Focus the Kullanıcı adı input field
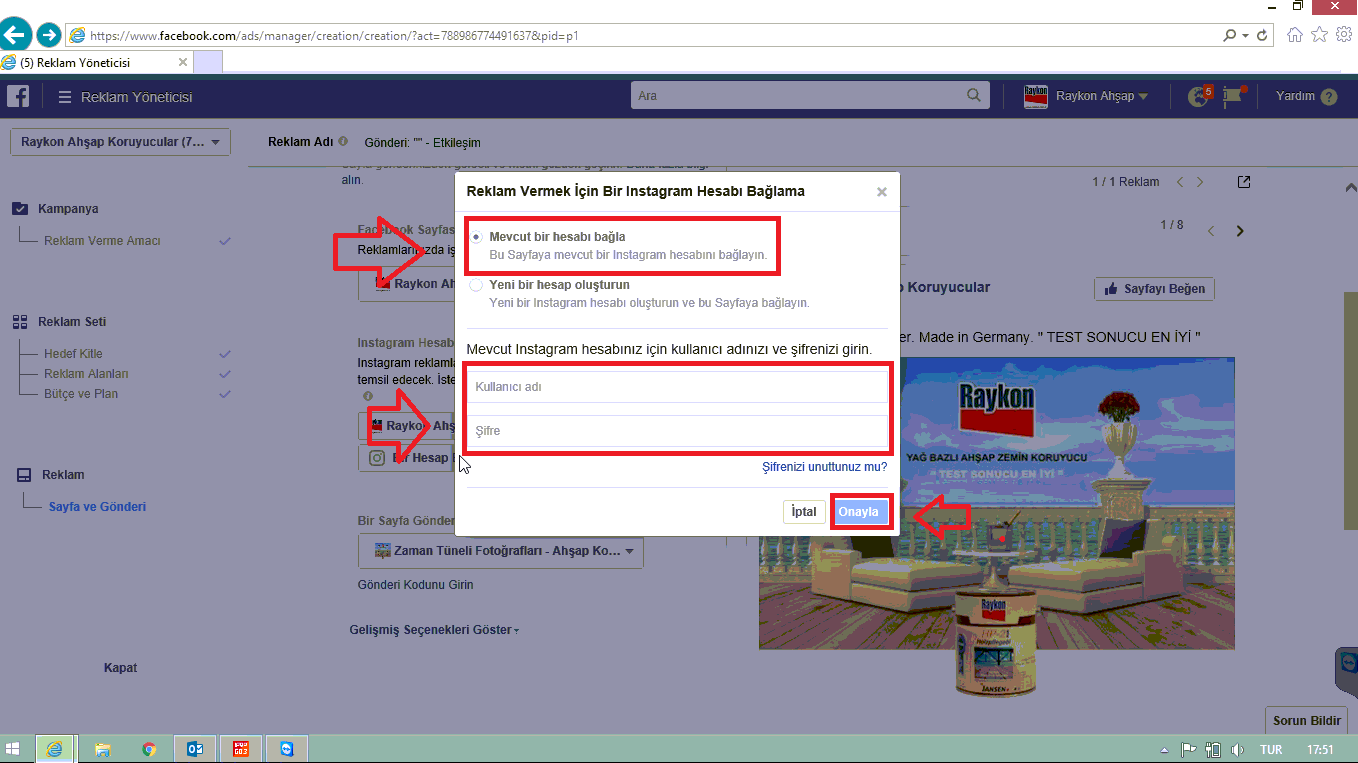The width and height of the screenshot is (1358, 763). coord(677,387)
